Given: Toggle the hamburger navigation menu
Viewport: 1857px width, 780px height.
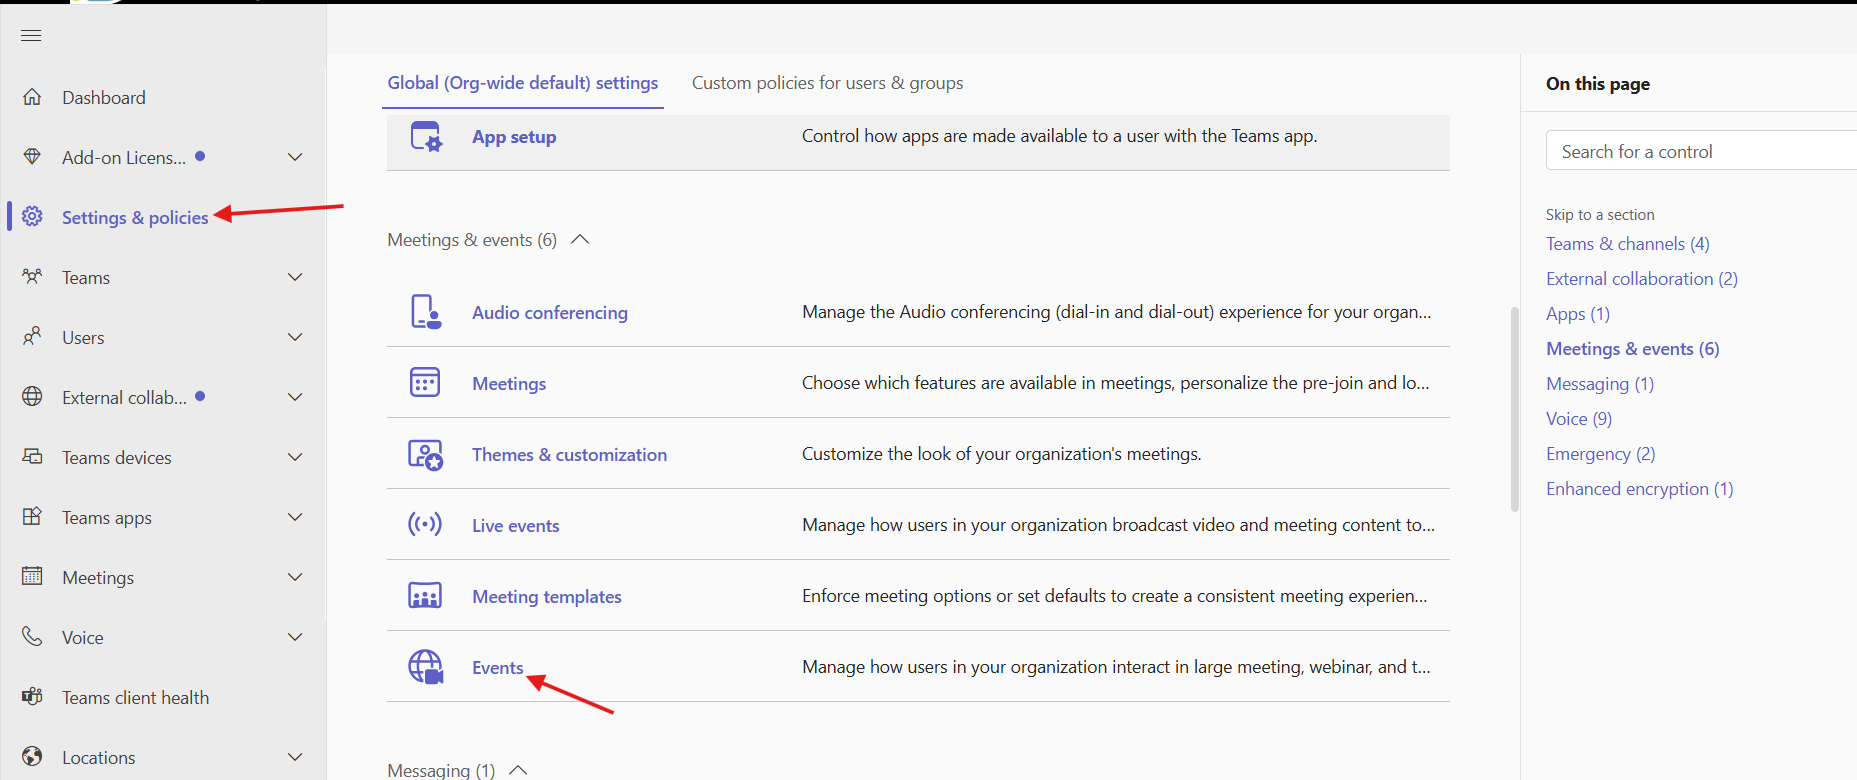Looking at the screenshot, I should (x=31, y=36).
